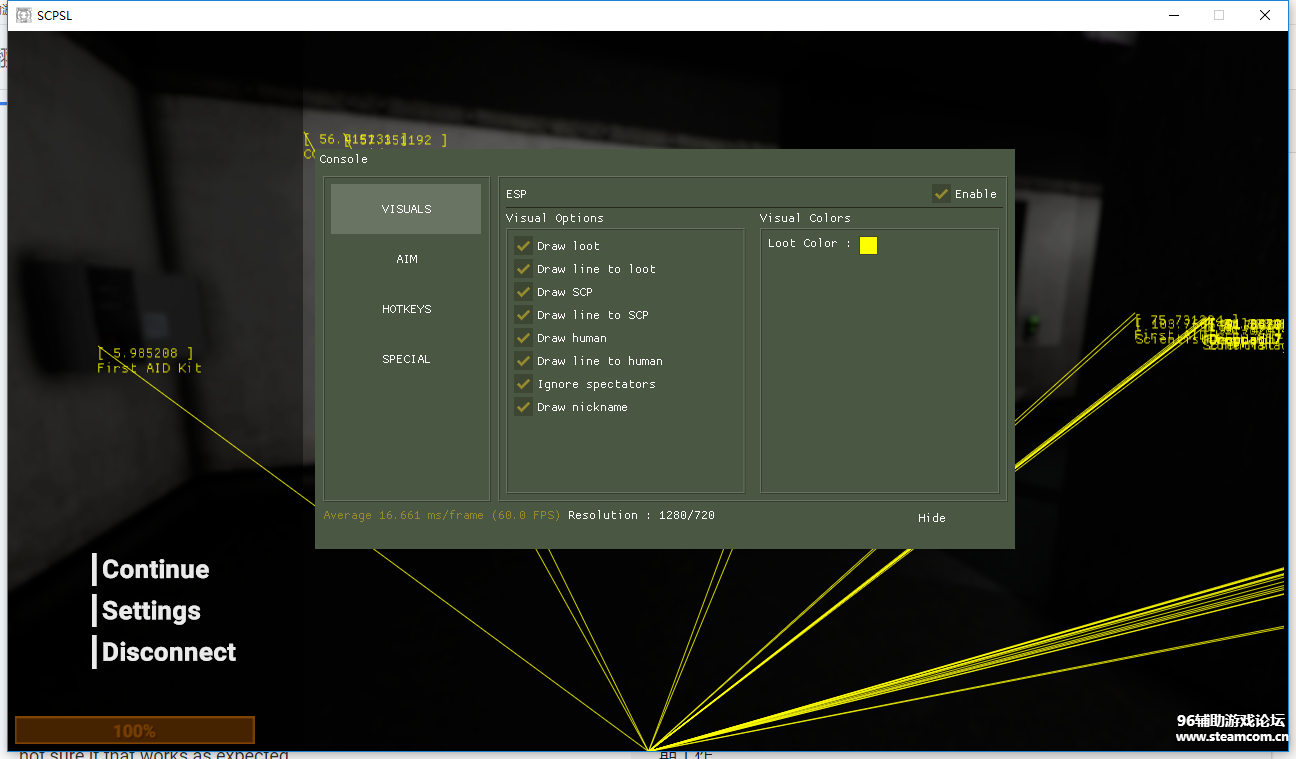
Task: Uncheck the Draw loot checkbox
Action: coord(523,246)
